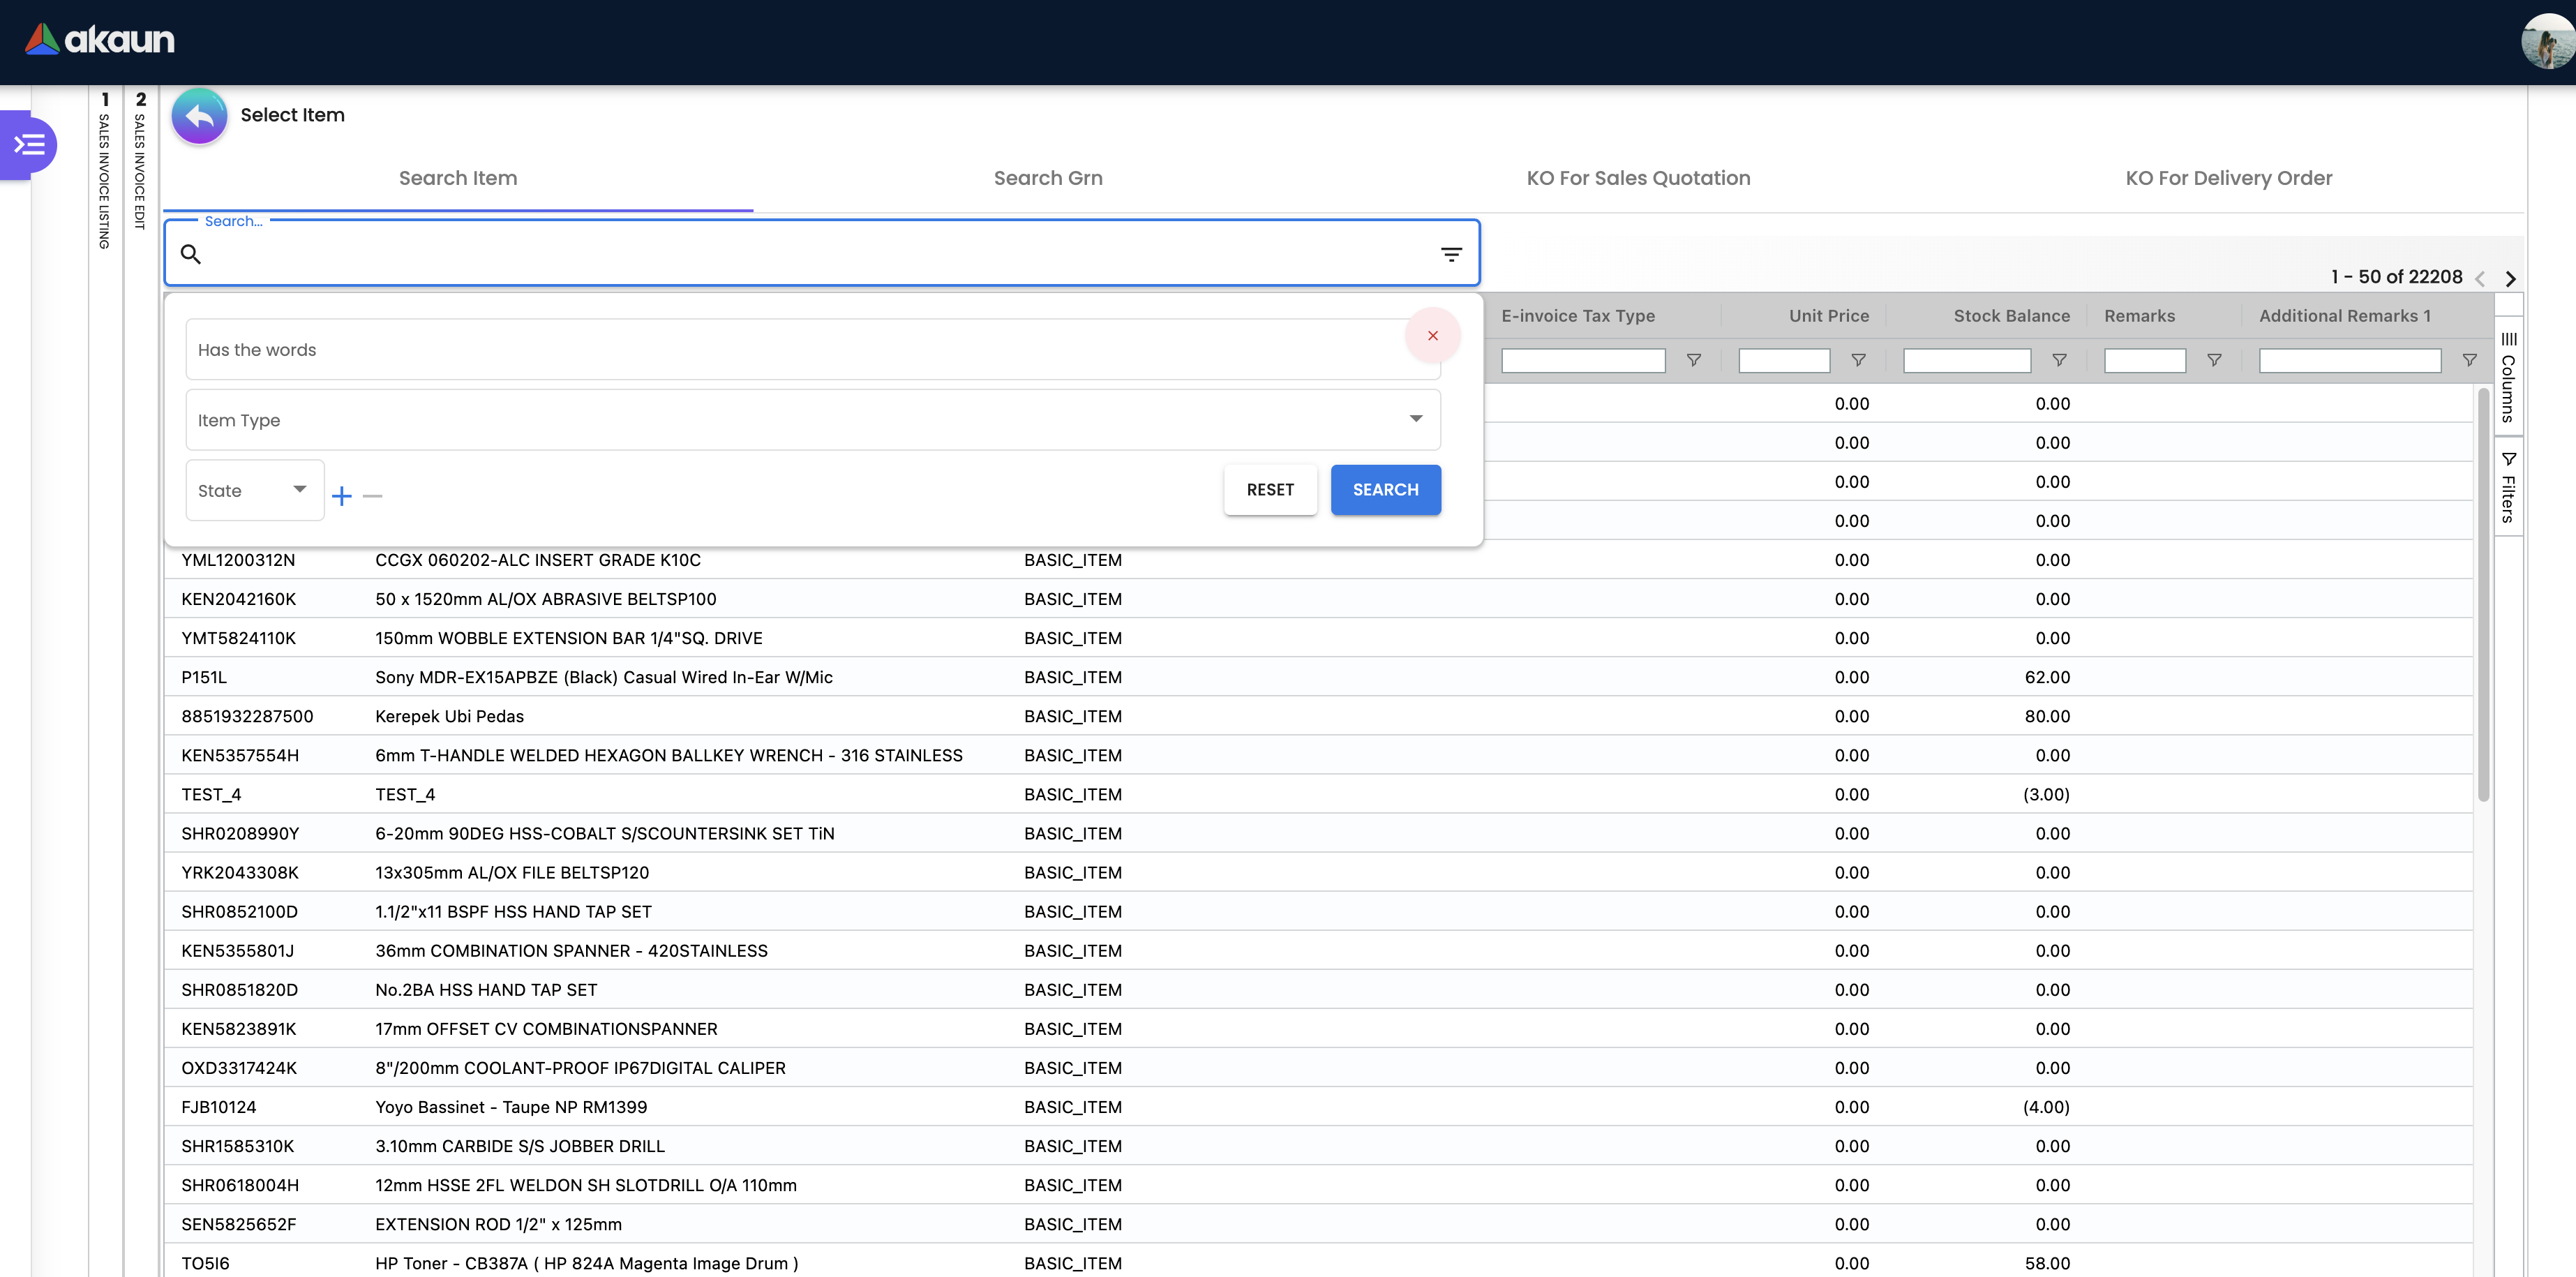Open the Filters side panel

pos(2508,487)
